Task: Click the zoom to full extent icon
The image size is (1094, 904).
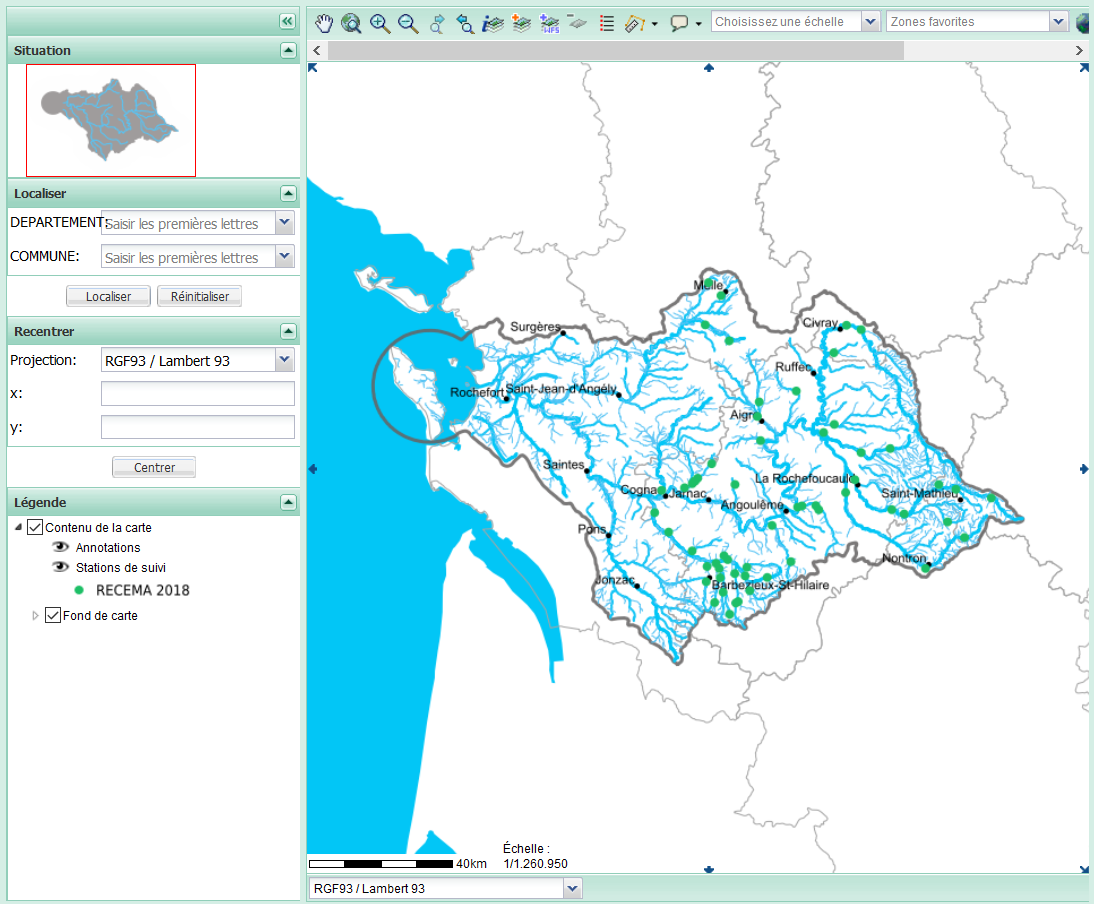Action: point(351,23)
